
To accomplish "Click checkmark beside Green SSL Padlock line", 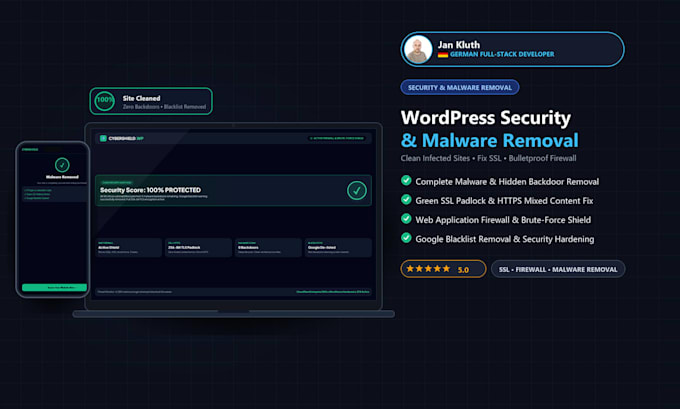I will (x=406, y=200).
